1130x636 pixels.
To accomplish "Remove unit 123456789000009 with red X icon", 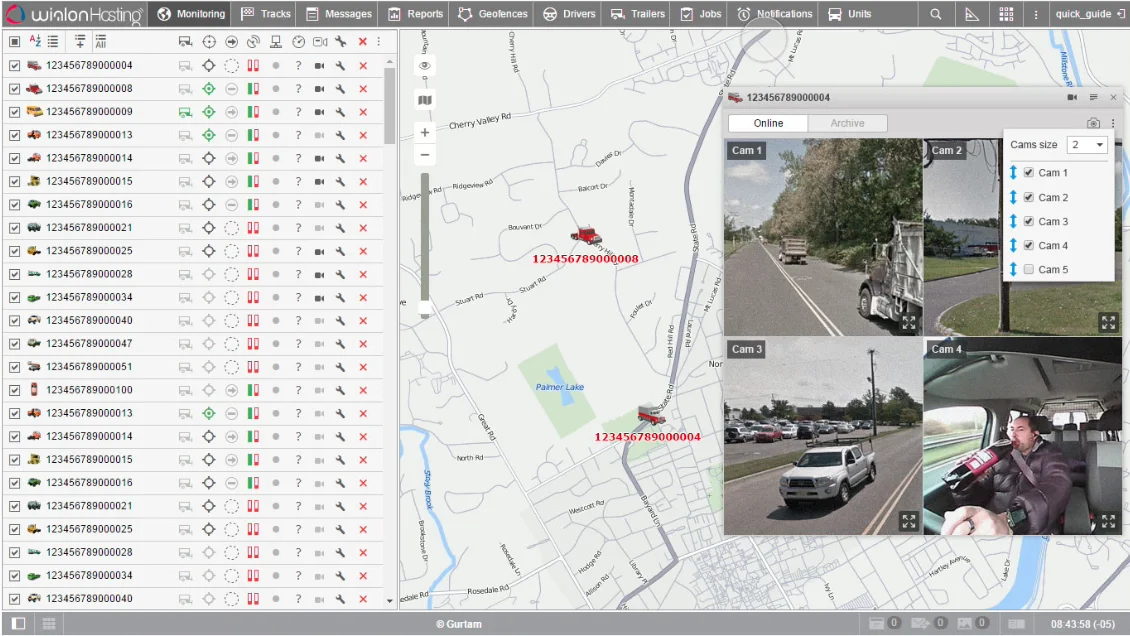I will (x=363, y=112).
